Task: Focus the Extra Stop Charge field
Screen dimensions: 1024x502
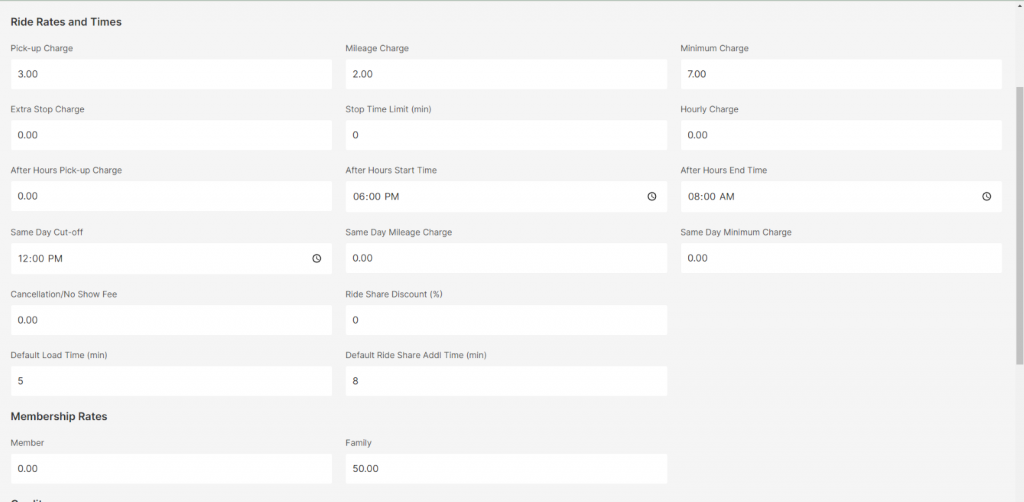Action: click(171, 135)
